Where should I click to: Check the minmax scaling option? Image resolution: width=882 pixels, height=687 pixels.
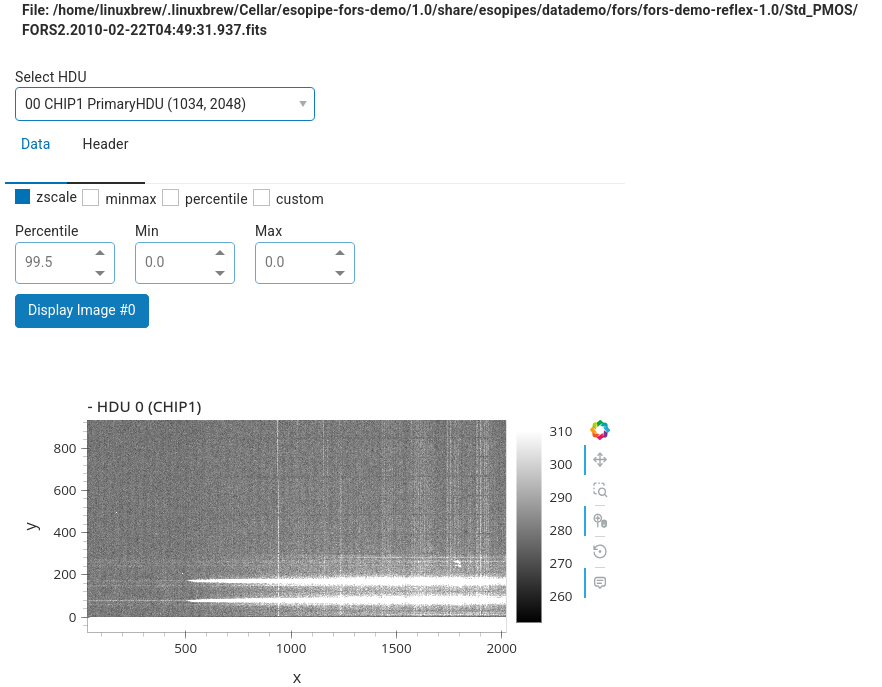point(91,198)
